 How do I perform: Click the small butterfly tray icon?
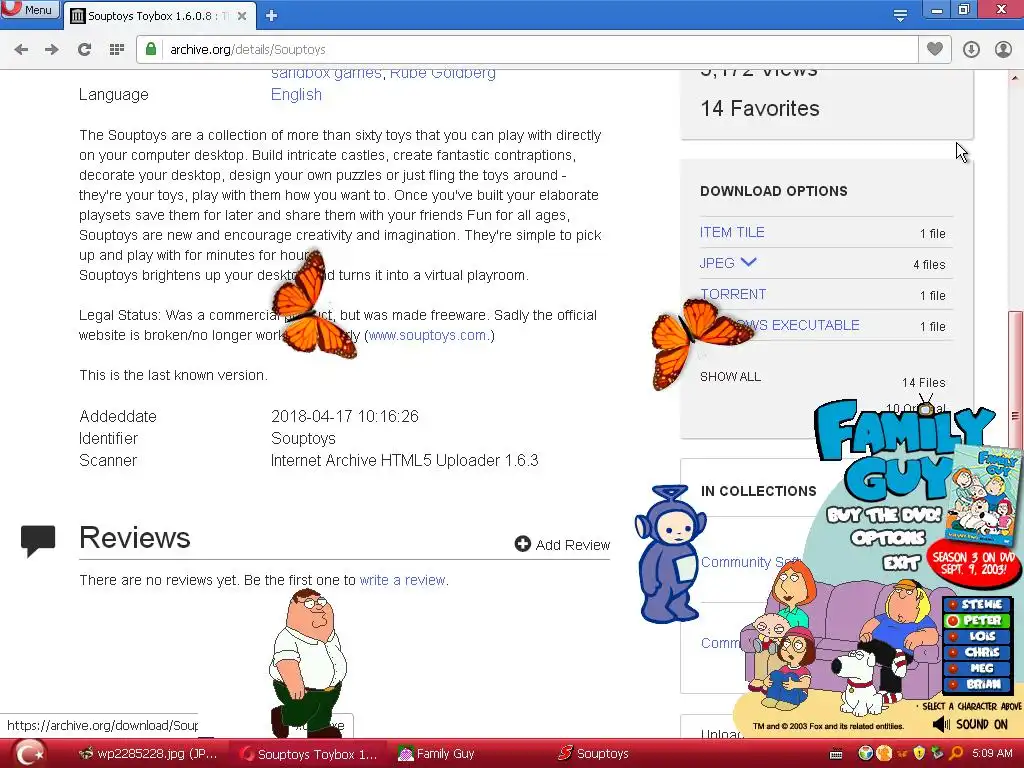click(x=902, y=754)
